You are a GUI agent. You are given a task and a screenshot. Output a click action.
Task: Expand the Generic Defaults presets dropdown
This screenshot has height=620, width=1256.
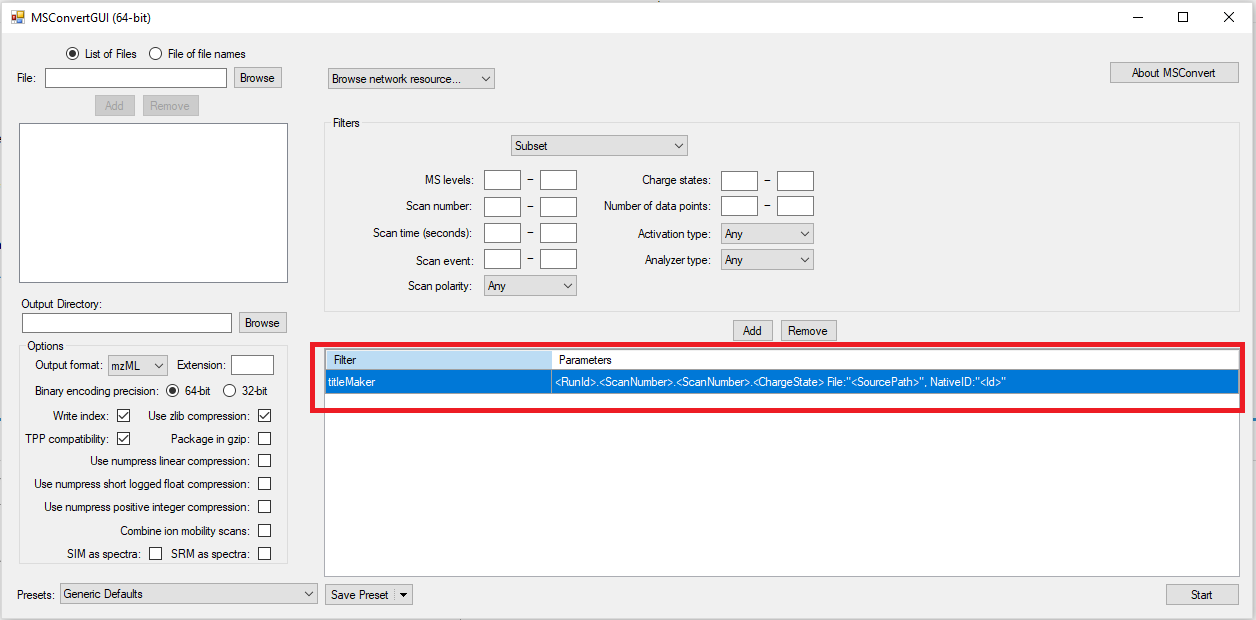tap(188, 594)
